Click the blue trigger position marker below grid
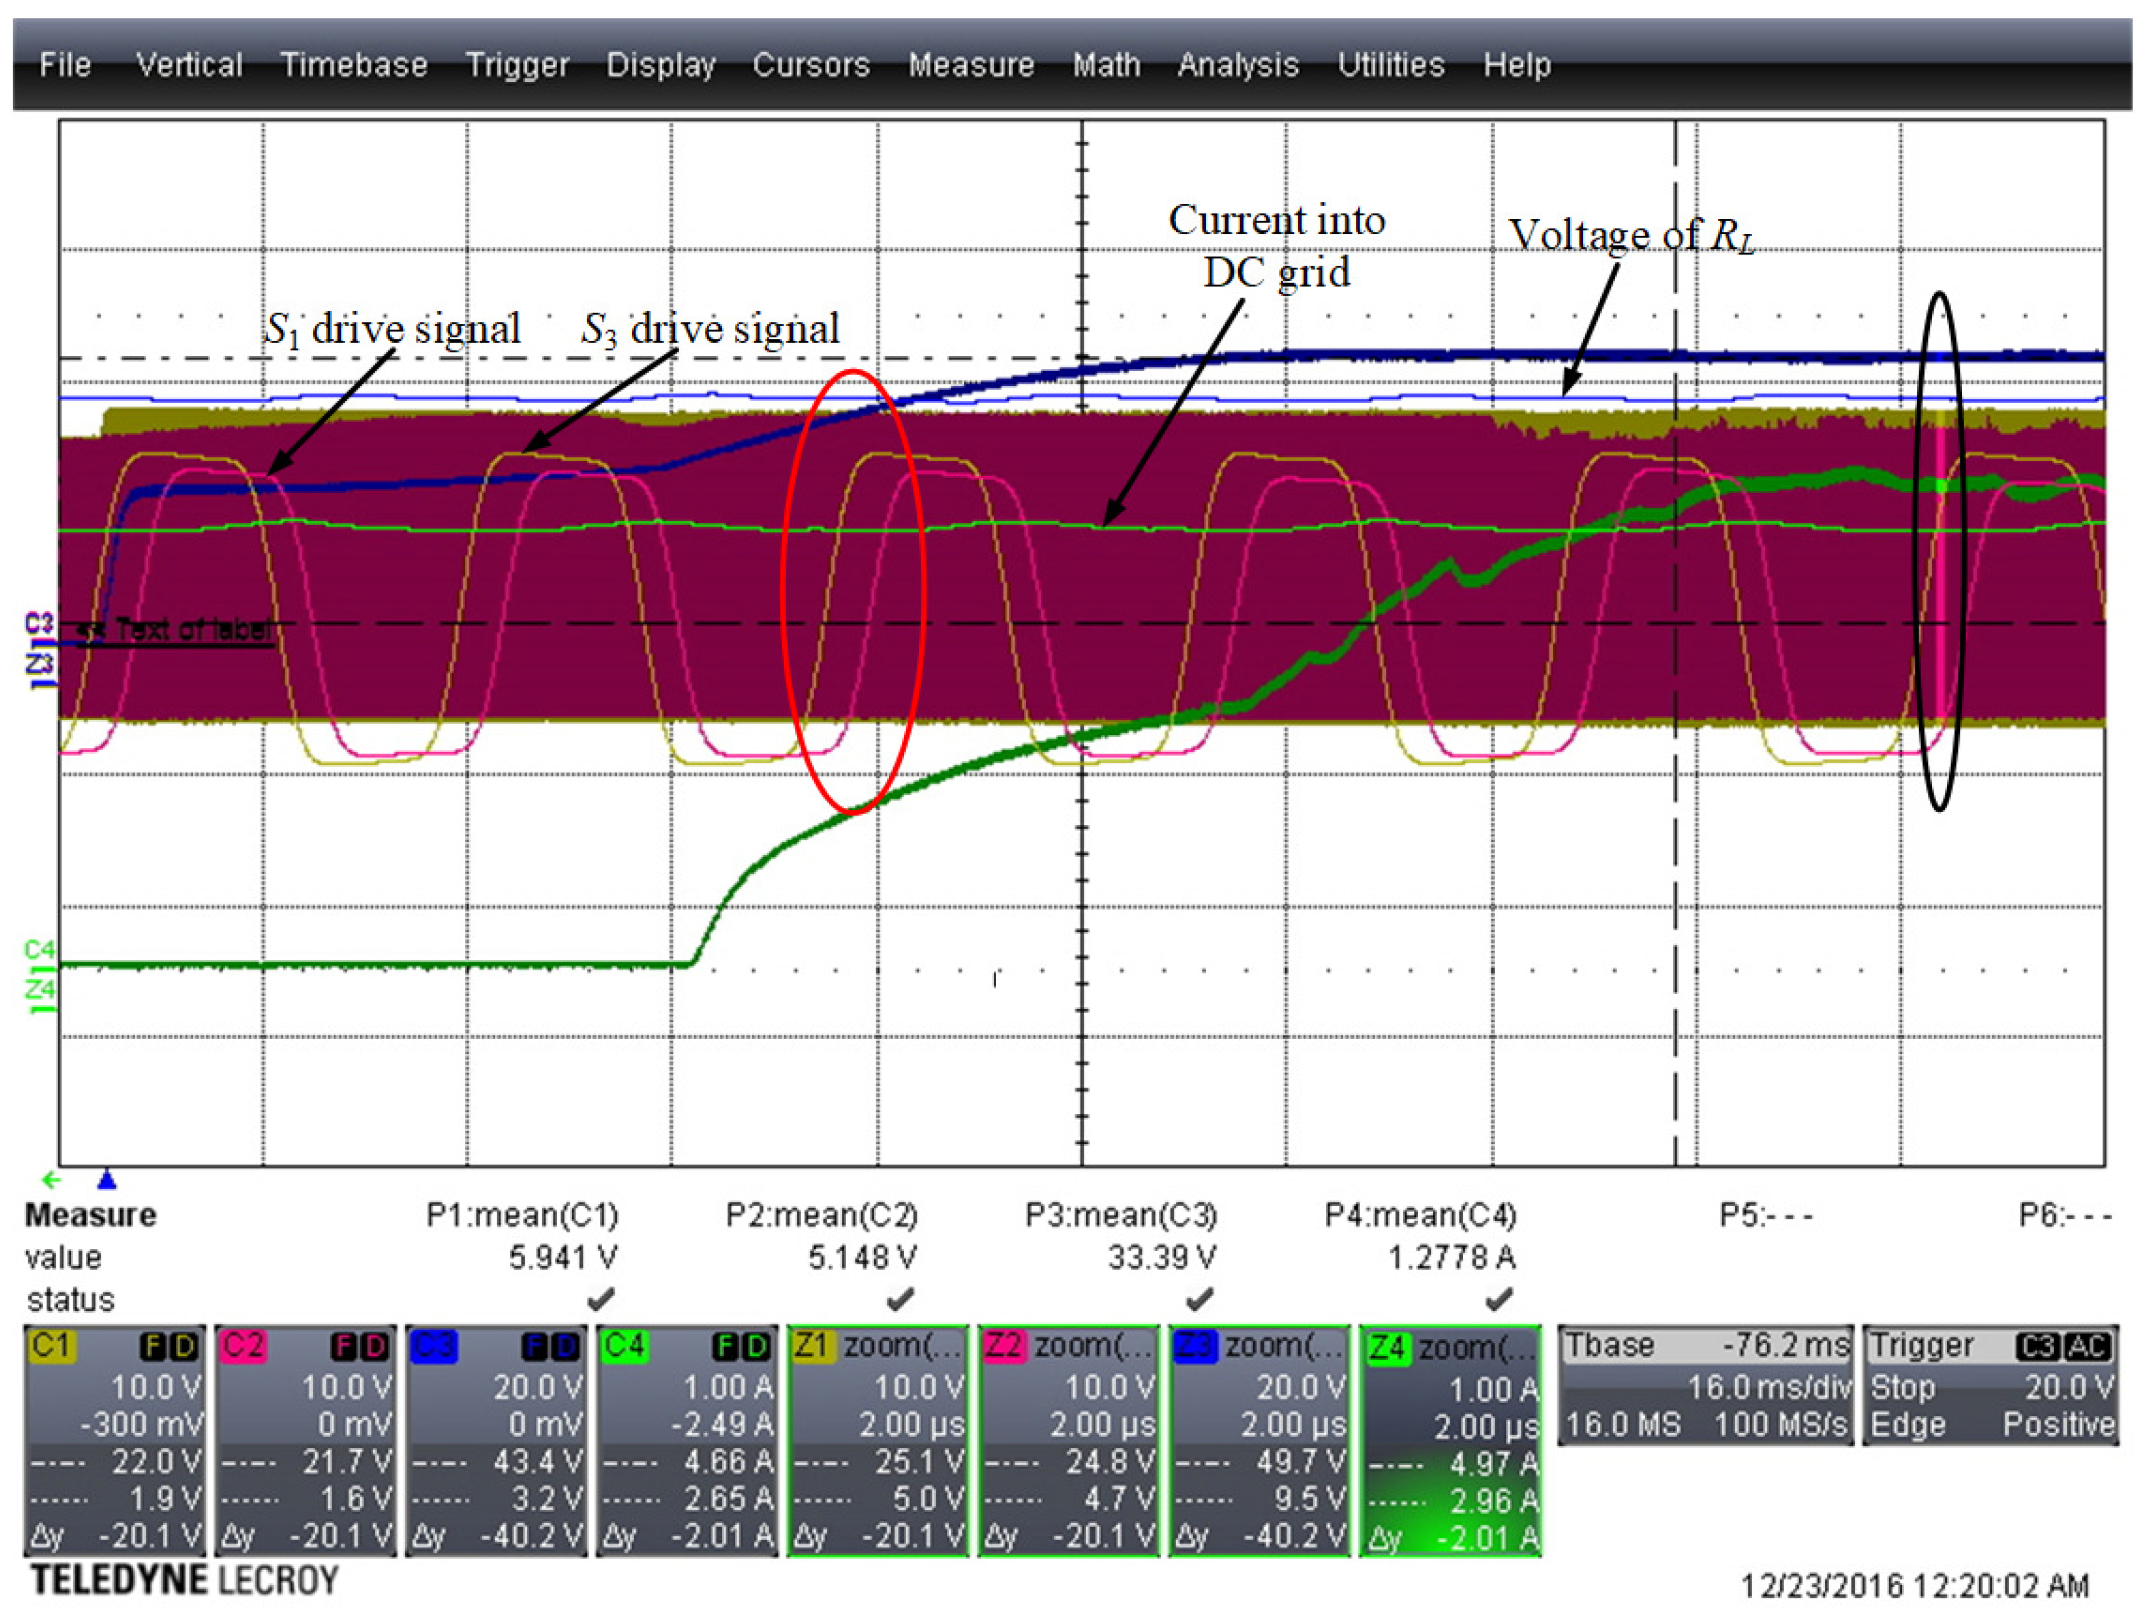2149x1617 pixels. coord(107,1181)
